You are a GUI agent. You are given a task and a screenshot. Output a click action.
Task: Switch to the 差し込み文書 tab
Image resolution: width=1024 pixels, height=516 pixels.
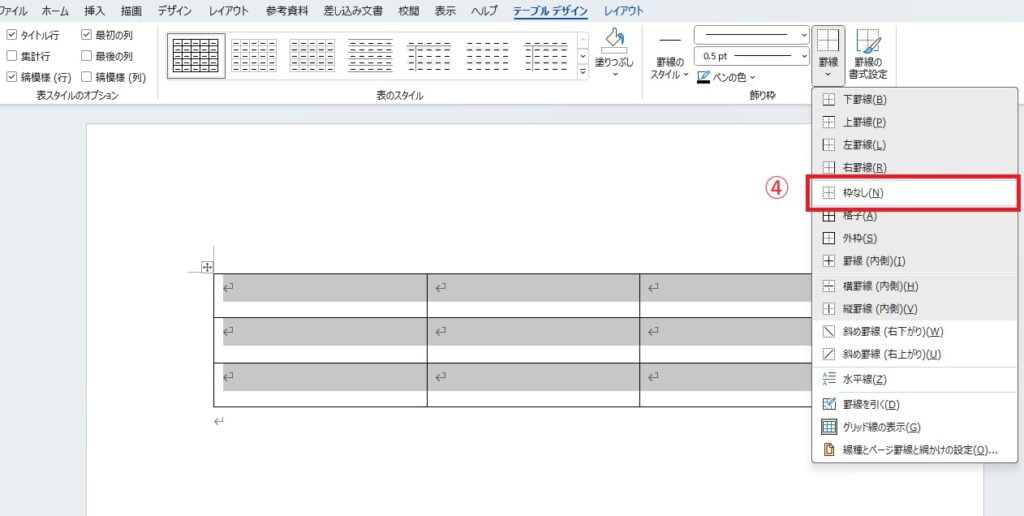353,10
